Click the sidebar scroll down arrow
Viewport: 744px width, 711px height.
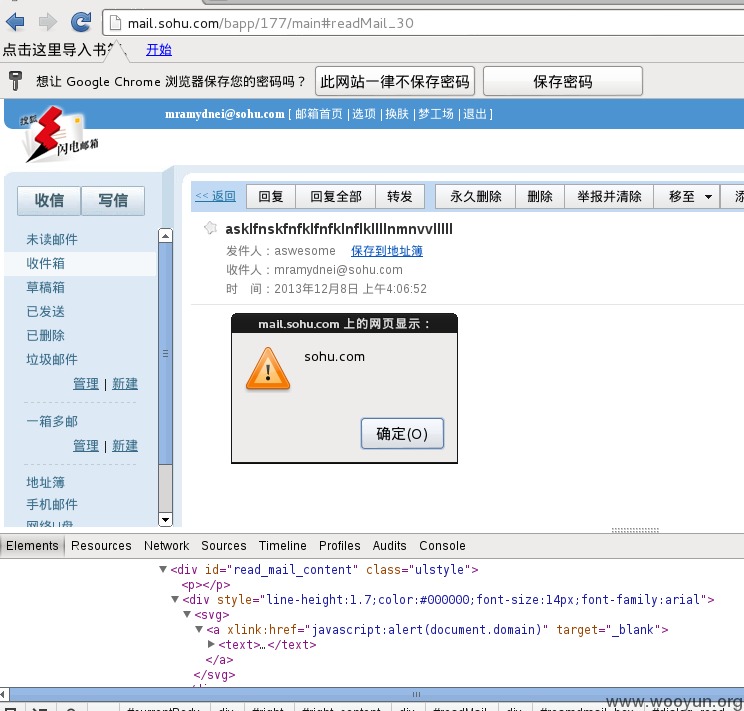coord(165,519)
